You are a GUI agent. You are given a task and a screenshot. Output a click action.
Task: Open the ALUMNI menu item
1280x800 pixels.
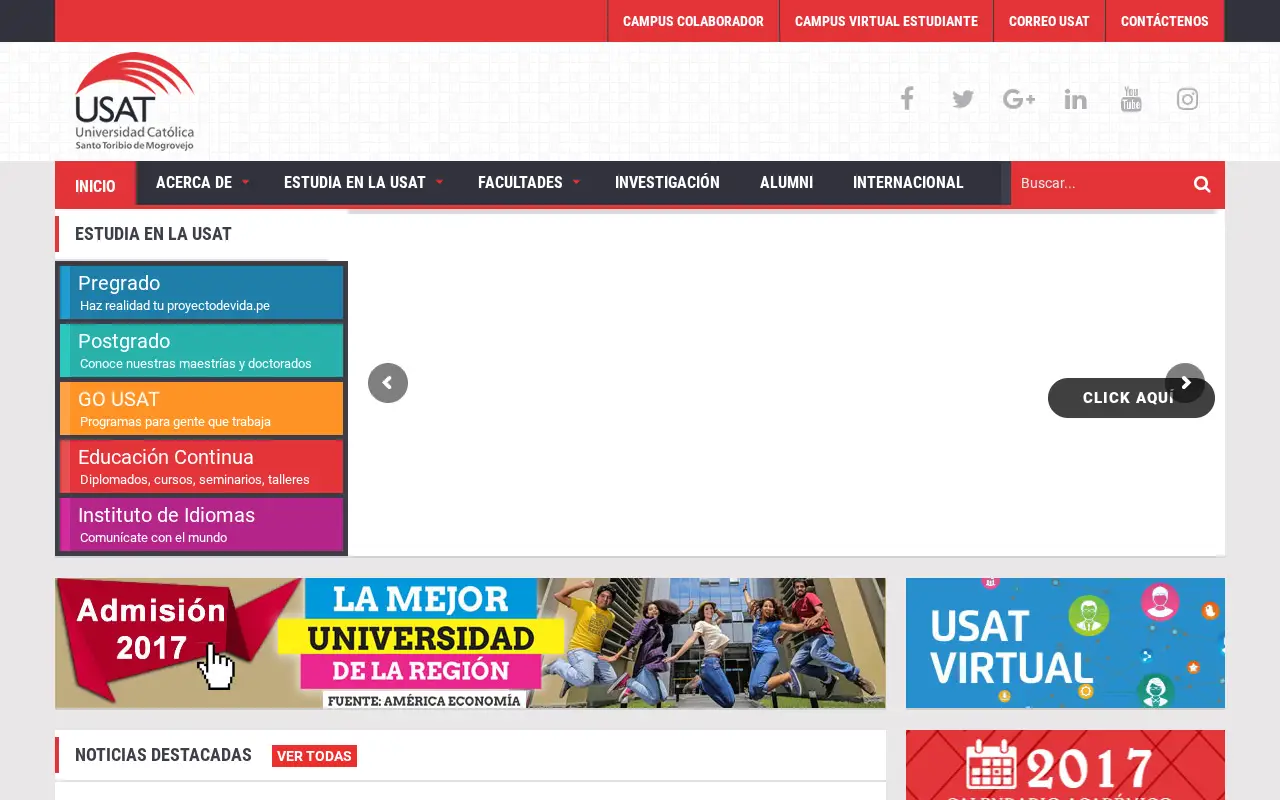click(786, 182)
